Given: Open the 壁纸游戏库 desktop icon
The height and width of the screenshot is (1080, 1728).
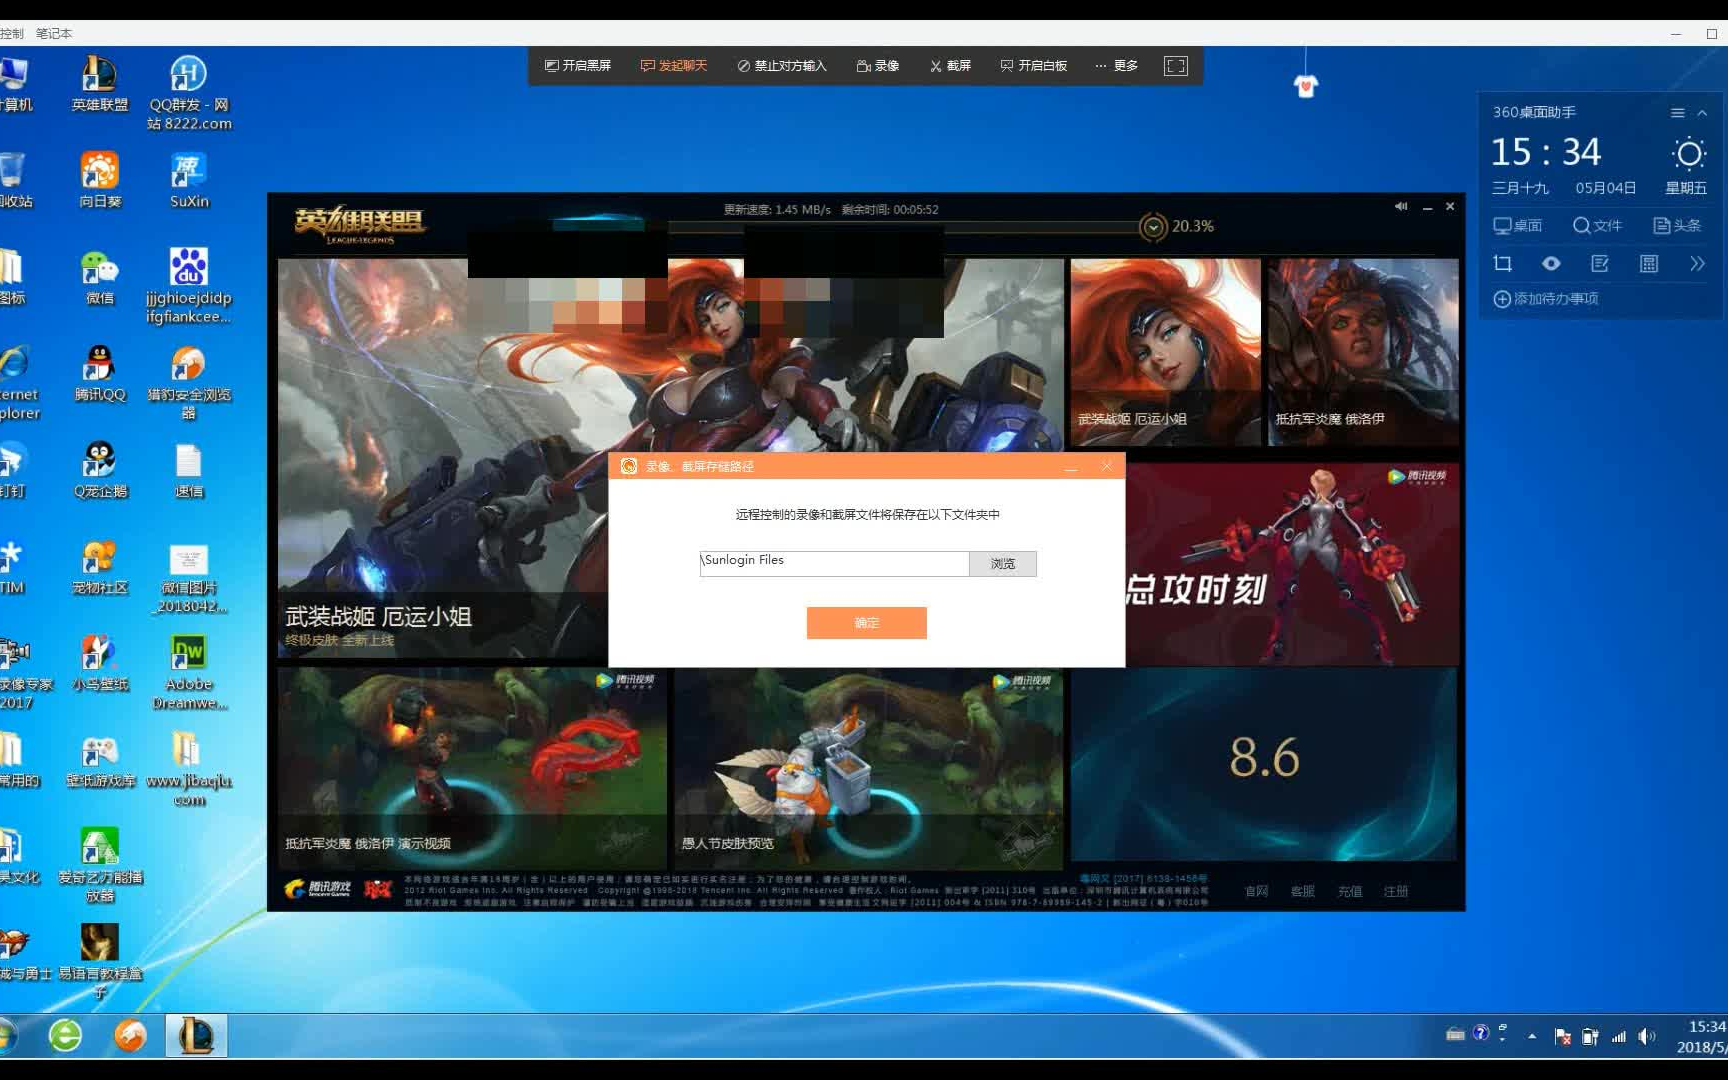Looking at the screenshot, I should click(x=99, y=761).
